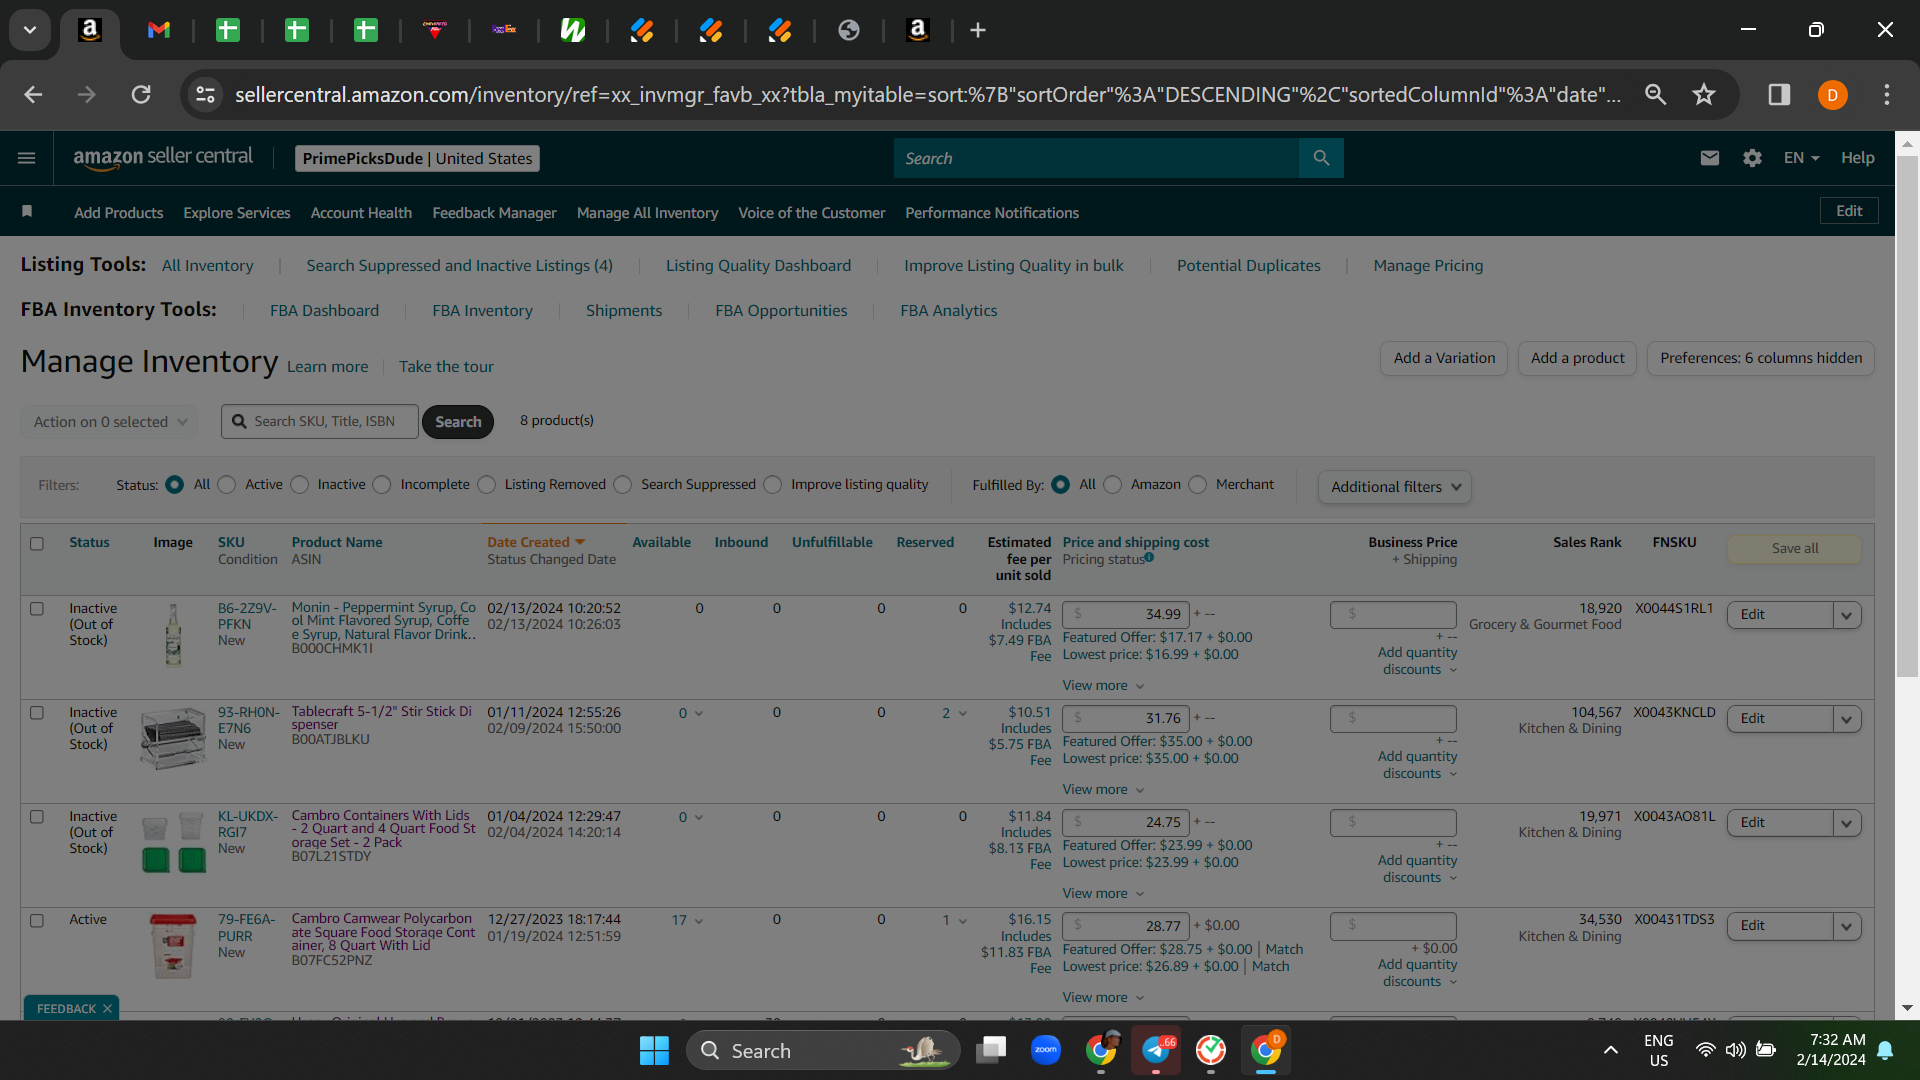The image size is (1920, 1080).
Task: View site information icon in address bar
Action: 205,94
